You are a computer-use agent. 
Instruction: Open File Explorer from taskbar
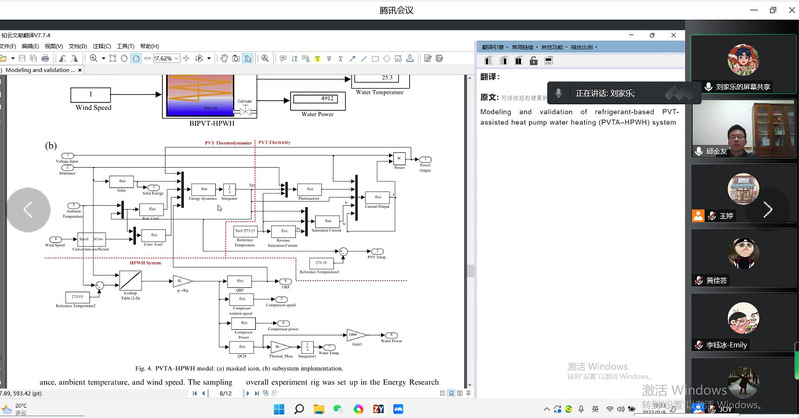[x=318, y=409]
